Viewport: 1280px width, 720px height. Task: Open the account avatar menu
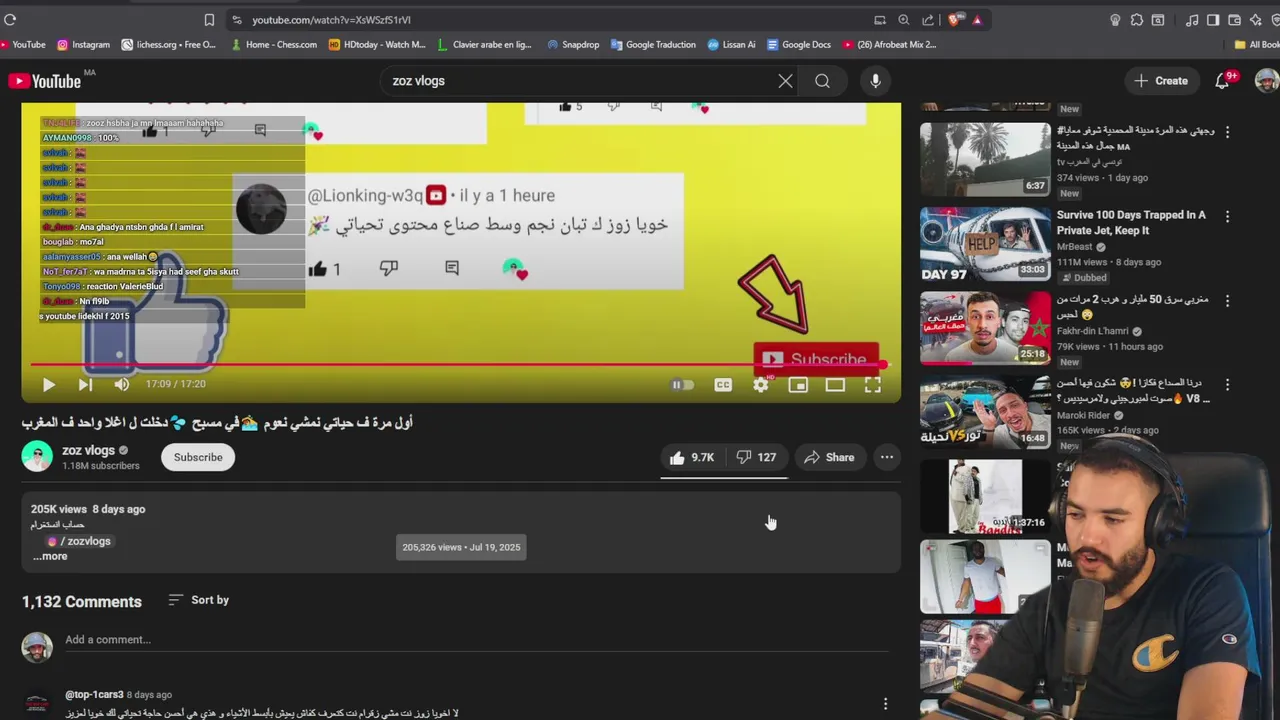(1266, 81)
